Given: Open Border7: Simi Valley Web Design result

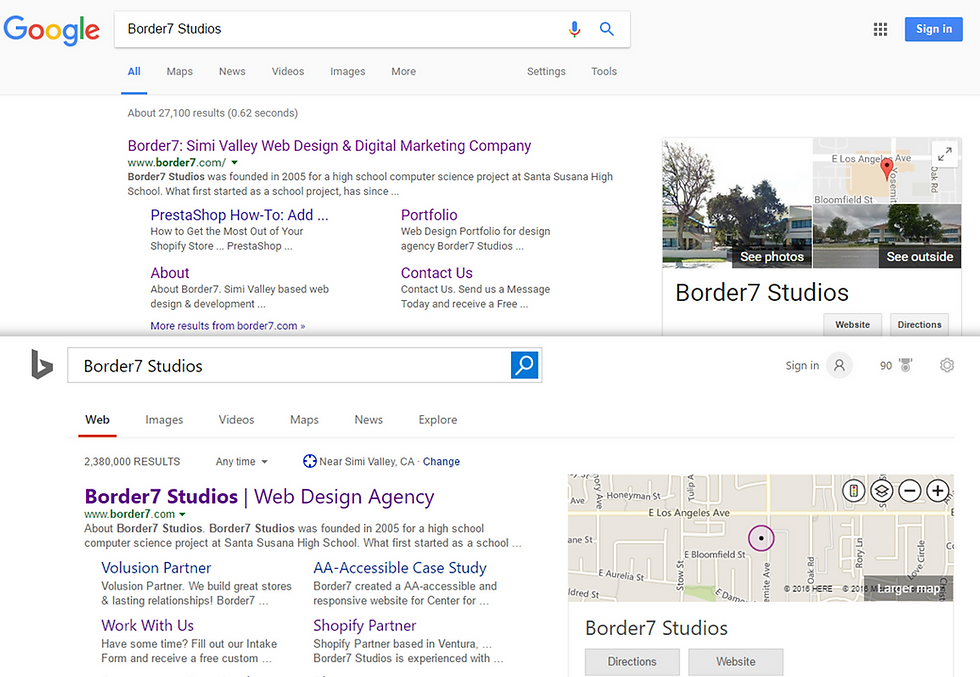Looking at the screenshot, I should pos(329,146).
